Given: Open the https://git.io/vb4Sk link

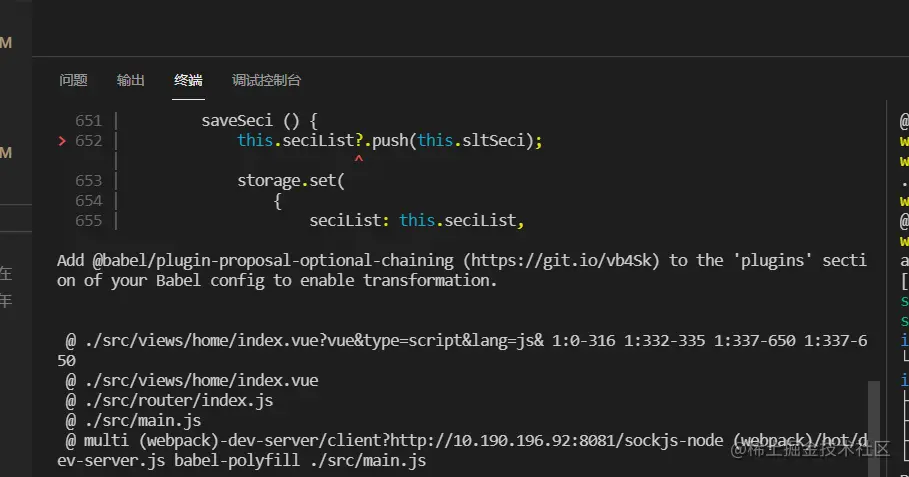Looking at the screenshot, I should pyautogui.click(x=559, y=260).
